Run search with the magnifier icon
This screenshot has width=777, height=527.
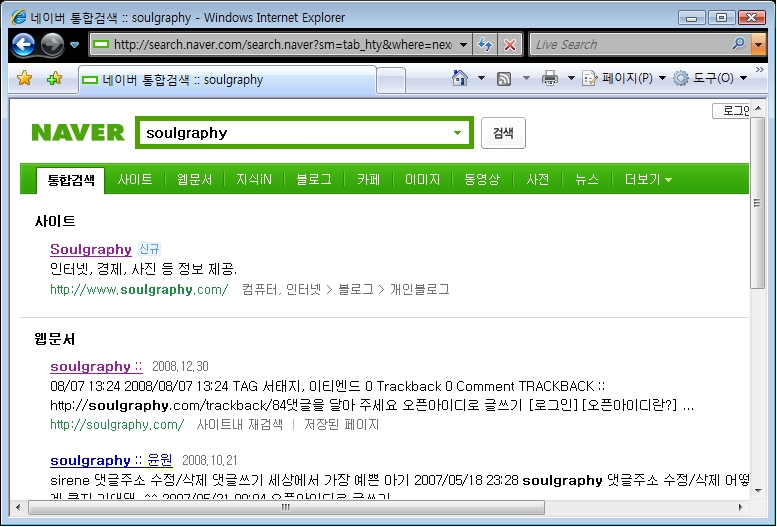click(739, 44)
